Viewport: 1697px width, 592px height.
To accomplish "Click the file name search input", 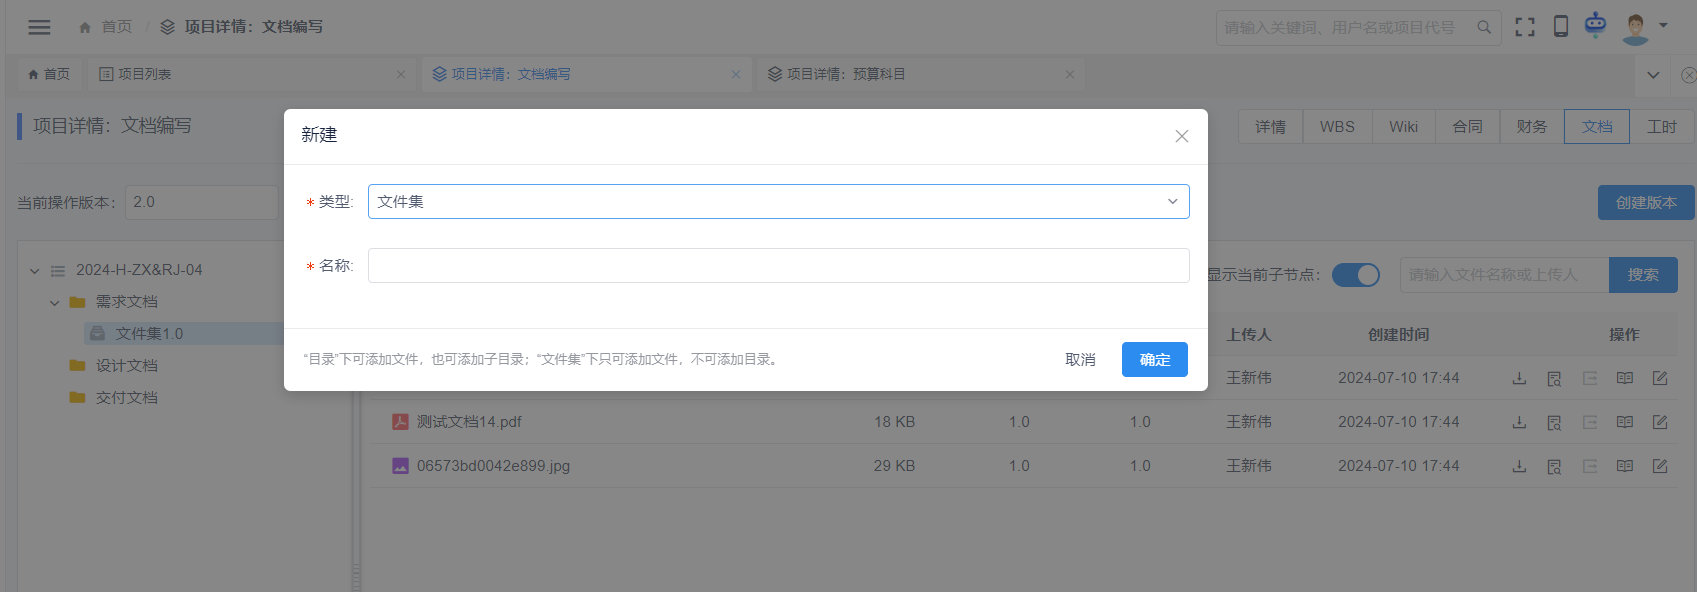I will pos(1505,275).
